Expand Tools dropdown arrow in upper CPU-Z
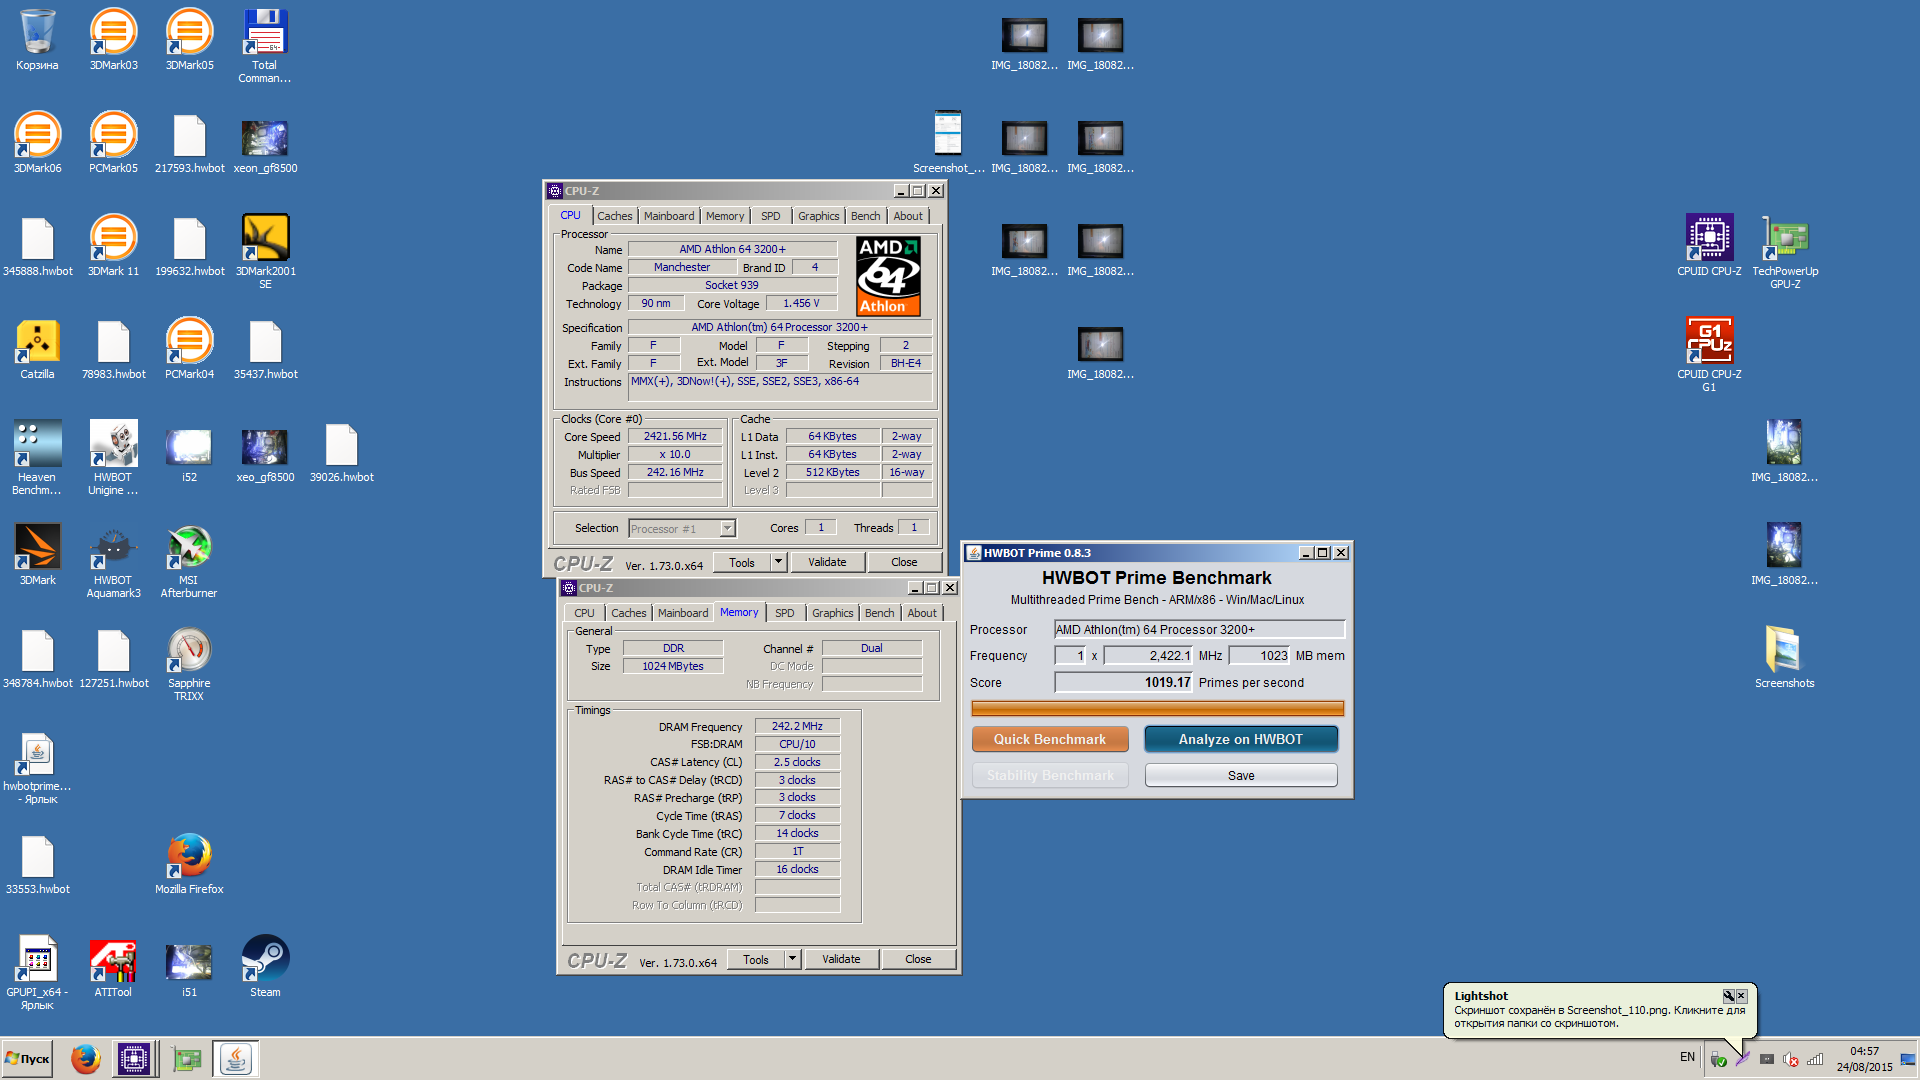This screenshot has width=1920, height=1080. coord(778,562)
